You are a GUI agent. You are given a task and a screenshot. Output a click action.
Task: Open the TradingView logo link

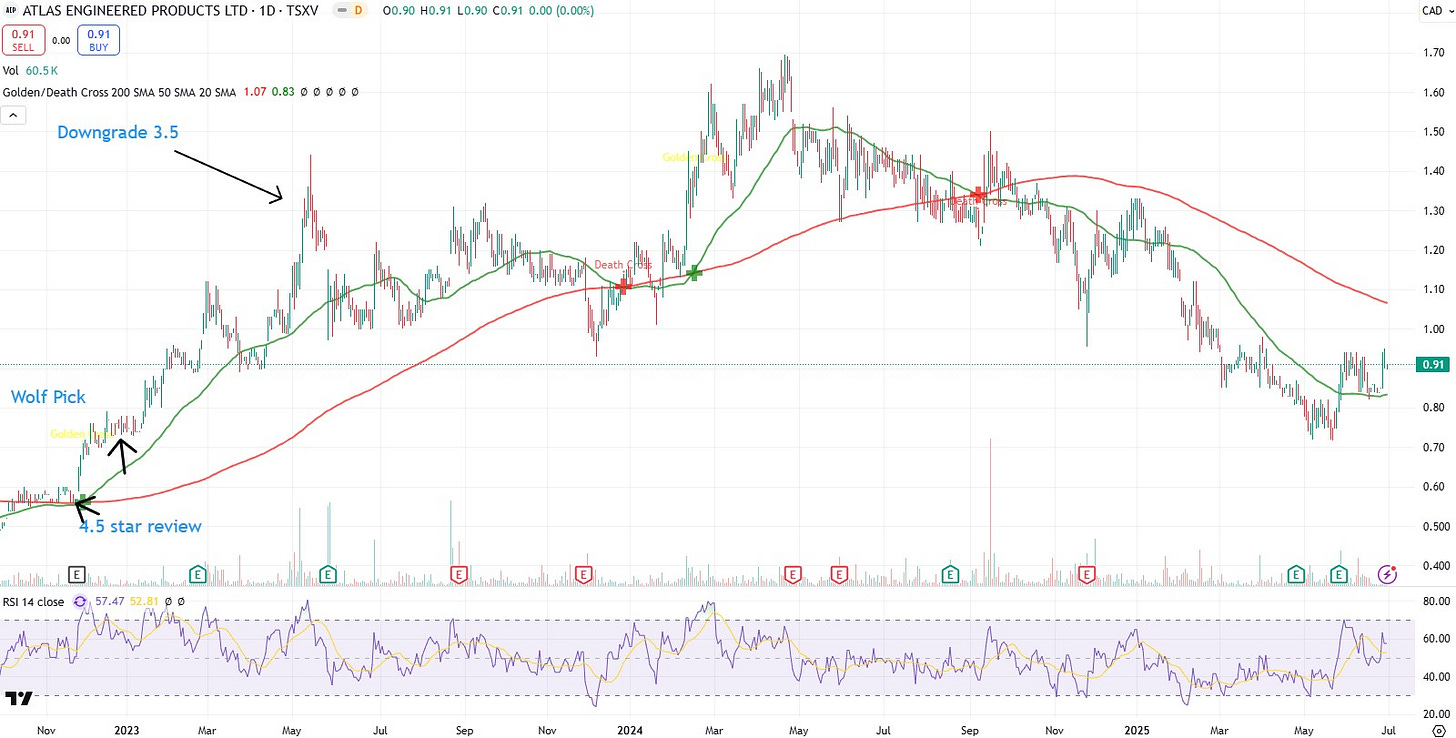coord(18,698)
